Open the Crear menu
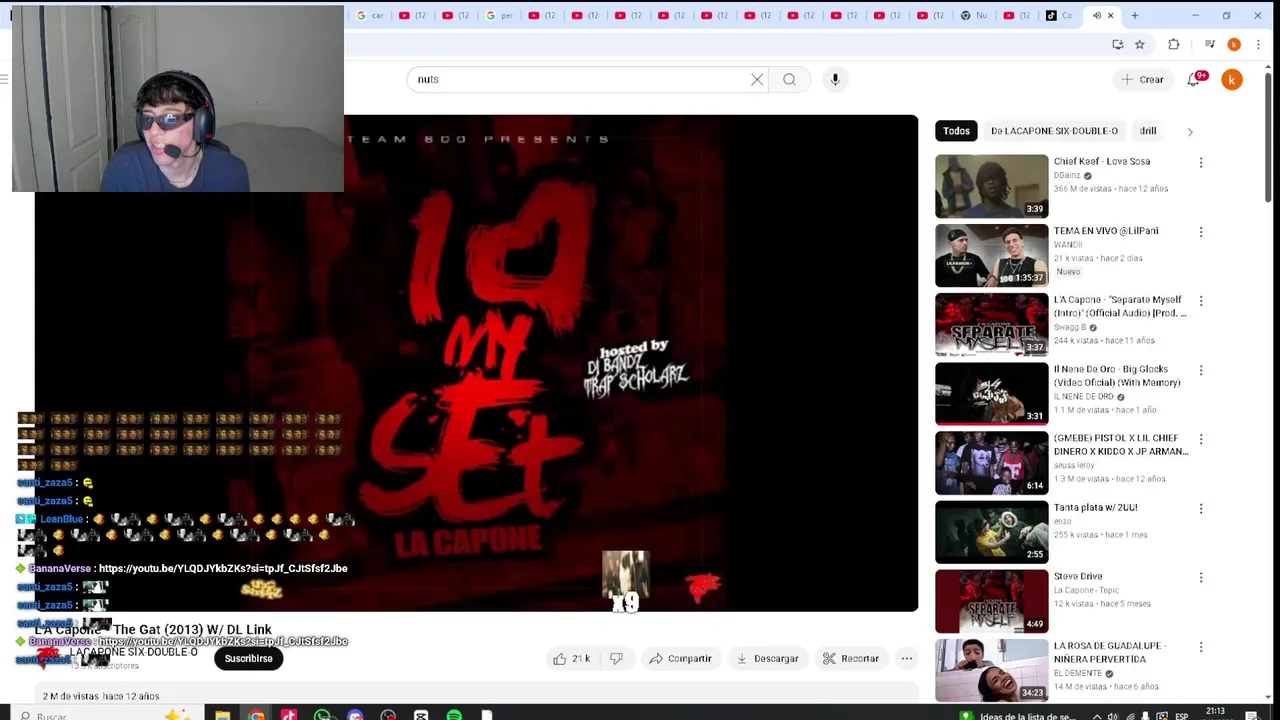Screen dimensions: 1280x720 [x=1142, y=79]
